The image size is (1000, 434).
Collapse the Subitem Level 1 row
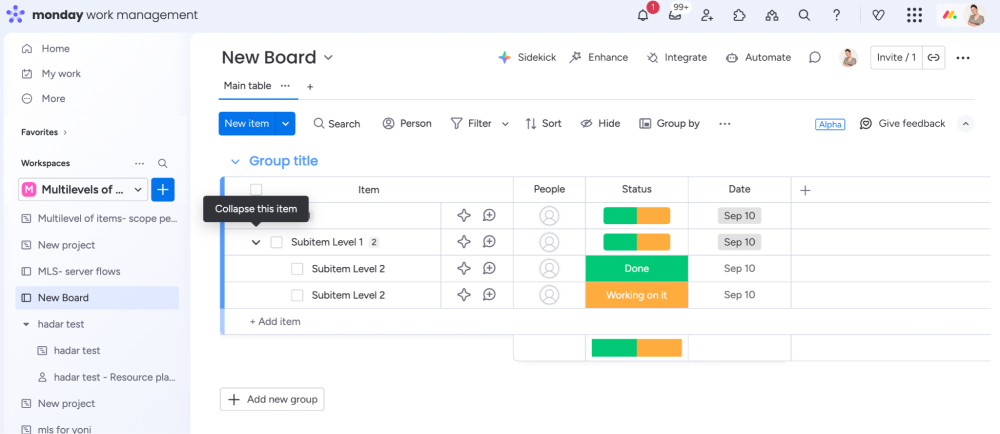[256, 242]
